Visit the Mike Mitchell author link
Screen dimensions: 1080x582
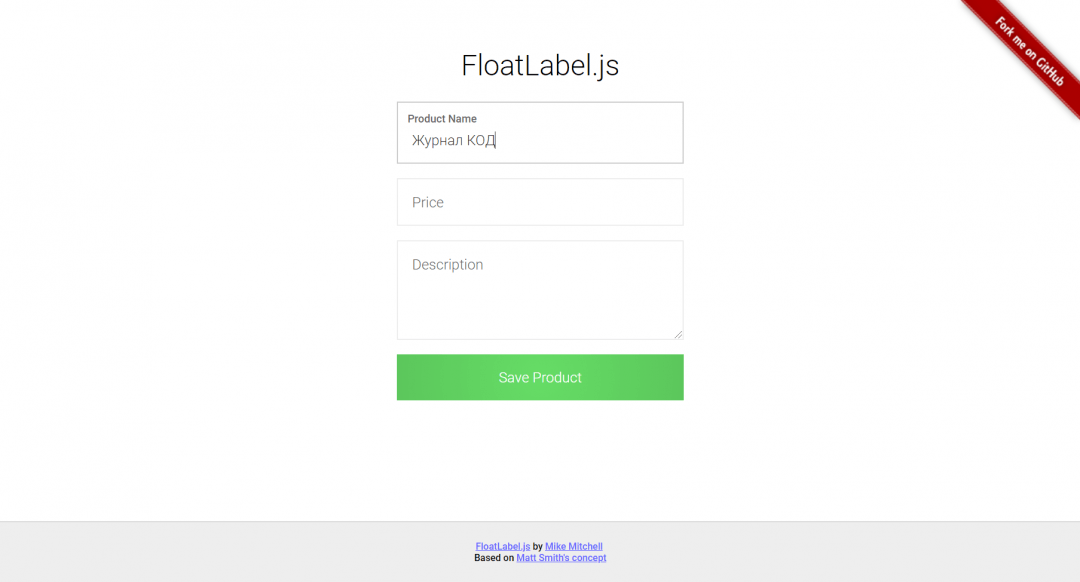pos(574,546)
